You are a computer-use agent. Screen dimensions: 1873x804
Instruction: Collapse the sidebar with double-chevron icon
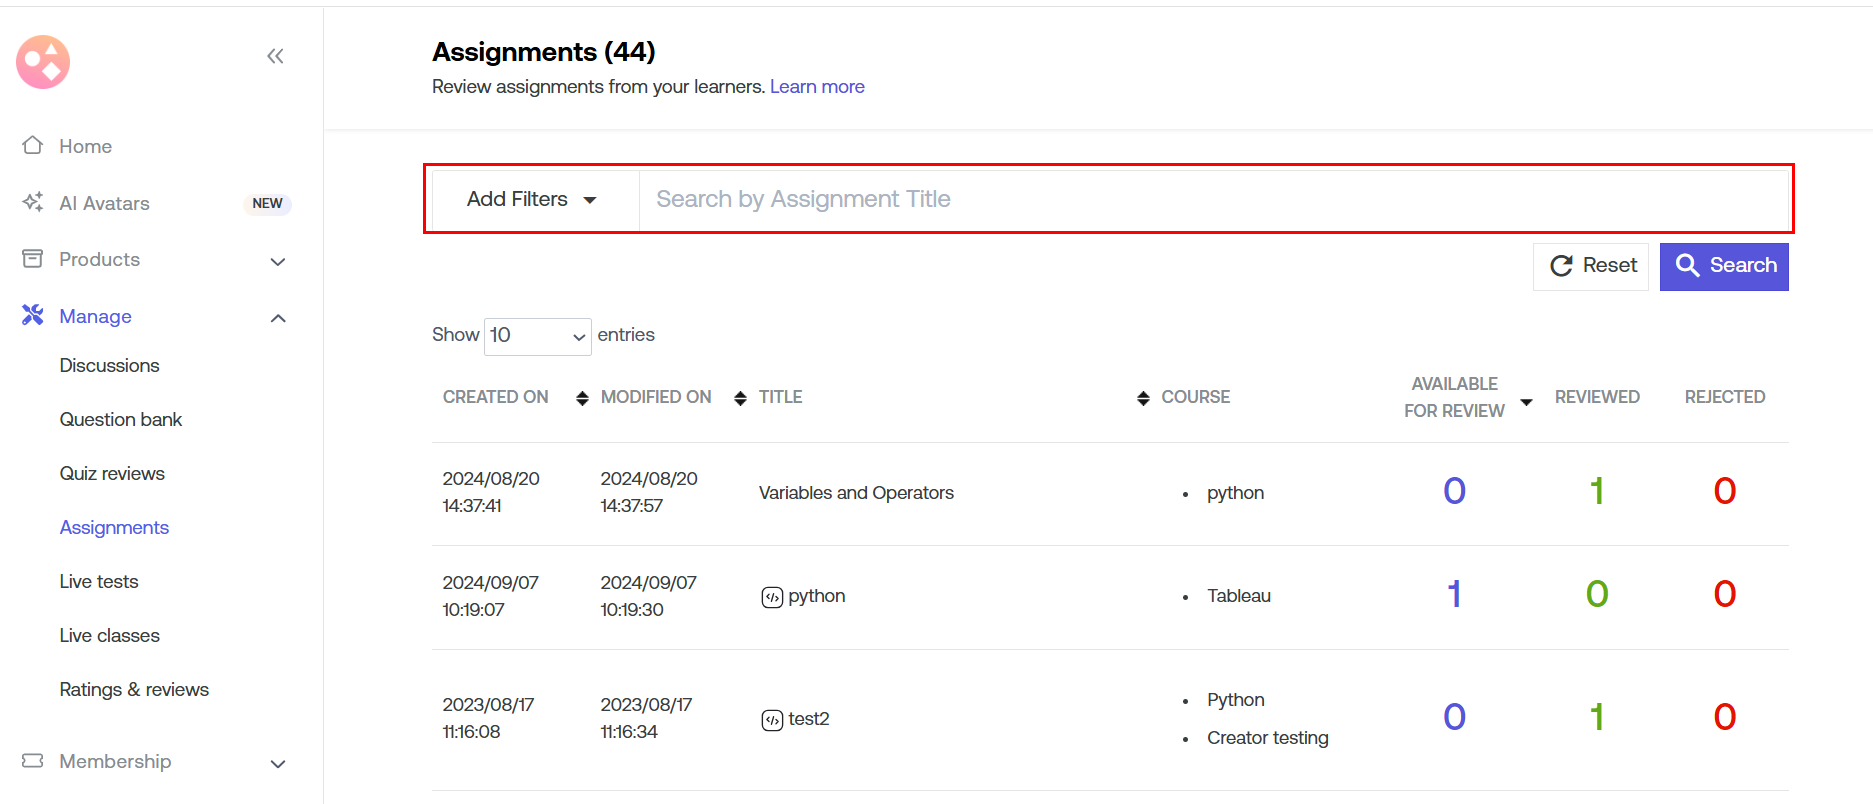[275, 56]
